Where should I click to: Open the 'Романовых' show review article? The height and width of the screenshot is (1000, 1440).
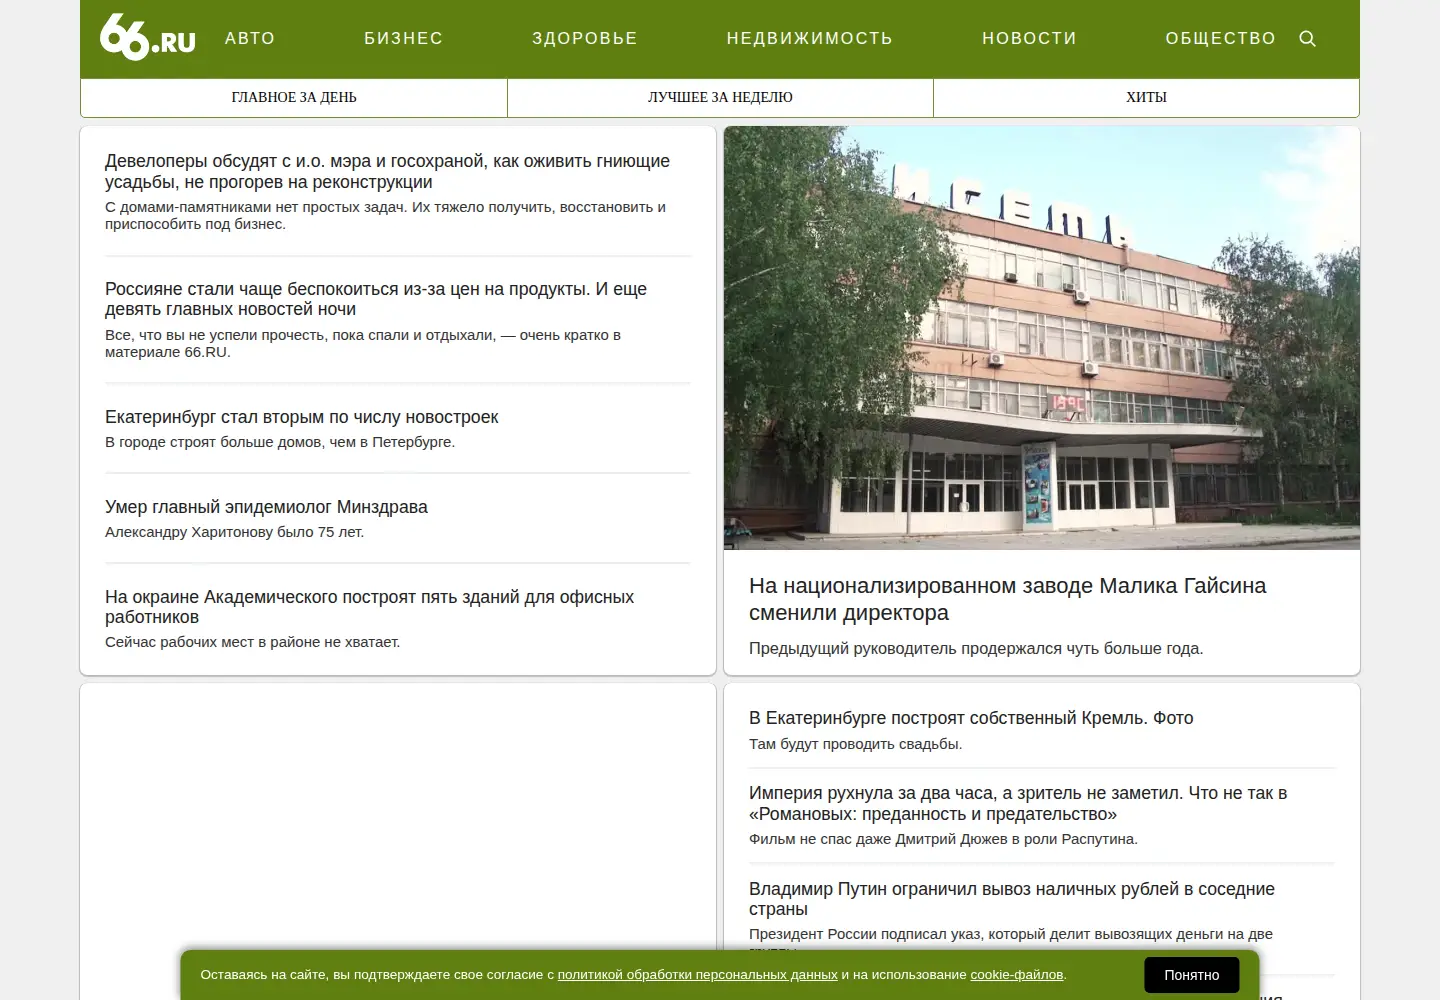(x=1018, y=803)
